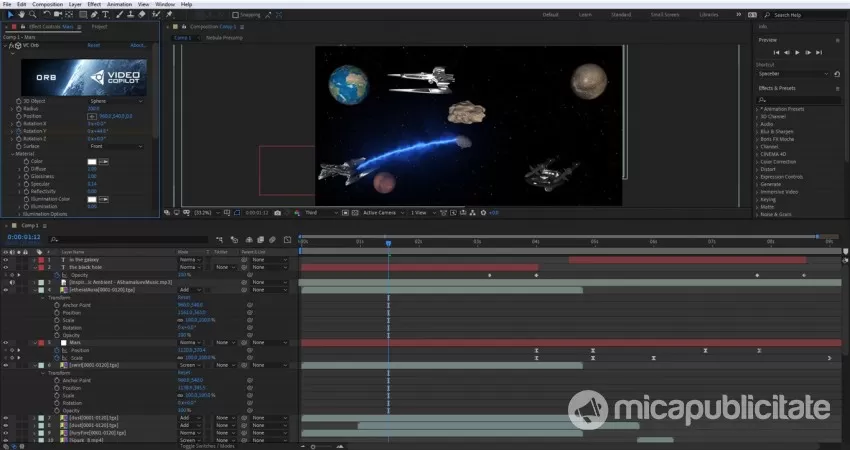Open the 1 View layout dropdown
Screen dimensions: 850x450
coord(422,213)
